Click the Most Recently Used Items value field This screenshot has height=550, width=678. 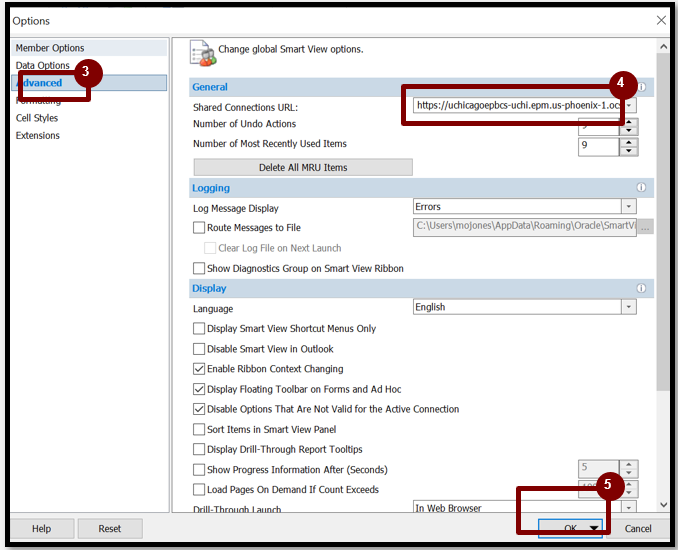coord(599,147)
